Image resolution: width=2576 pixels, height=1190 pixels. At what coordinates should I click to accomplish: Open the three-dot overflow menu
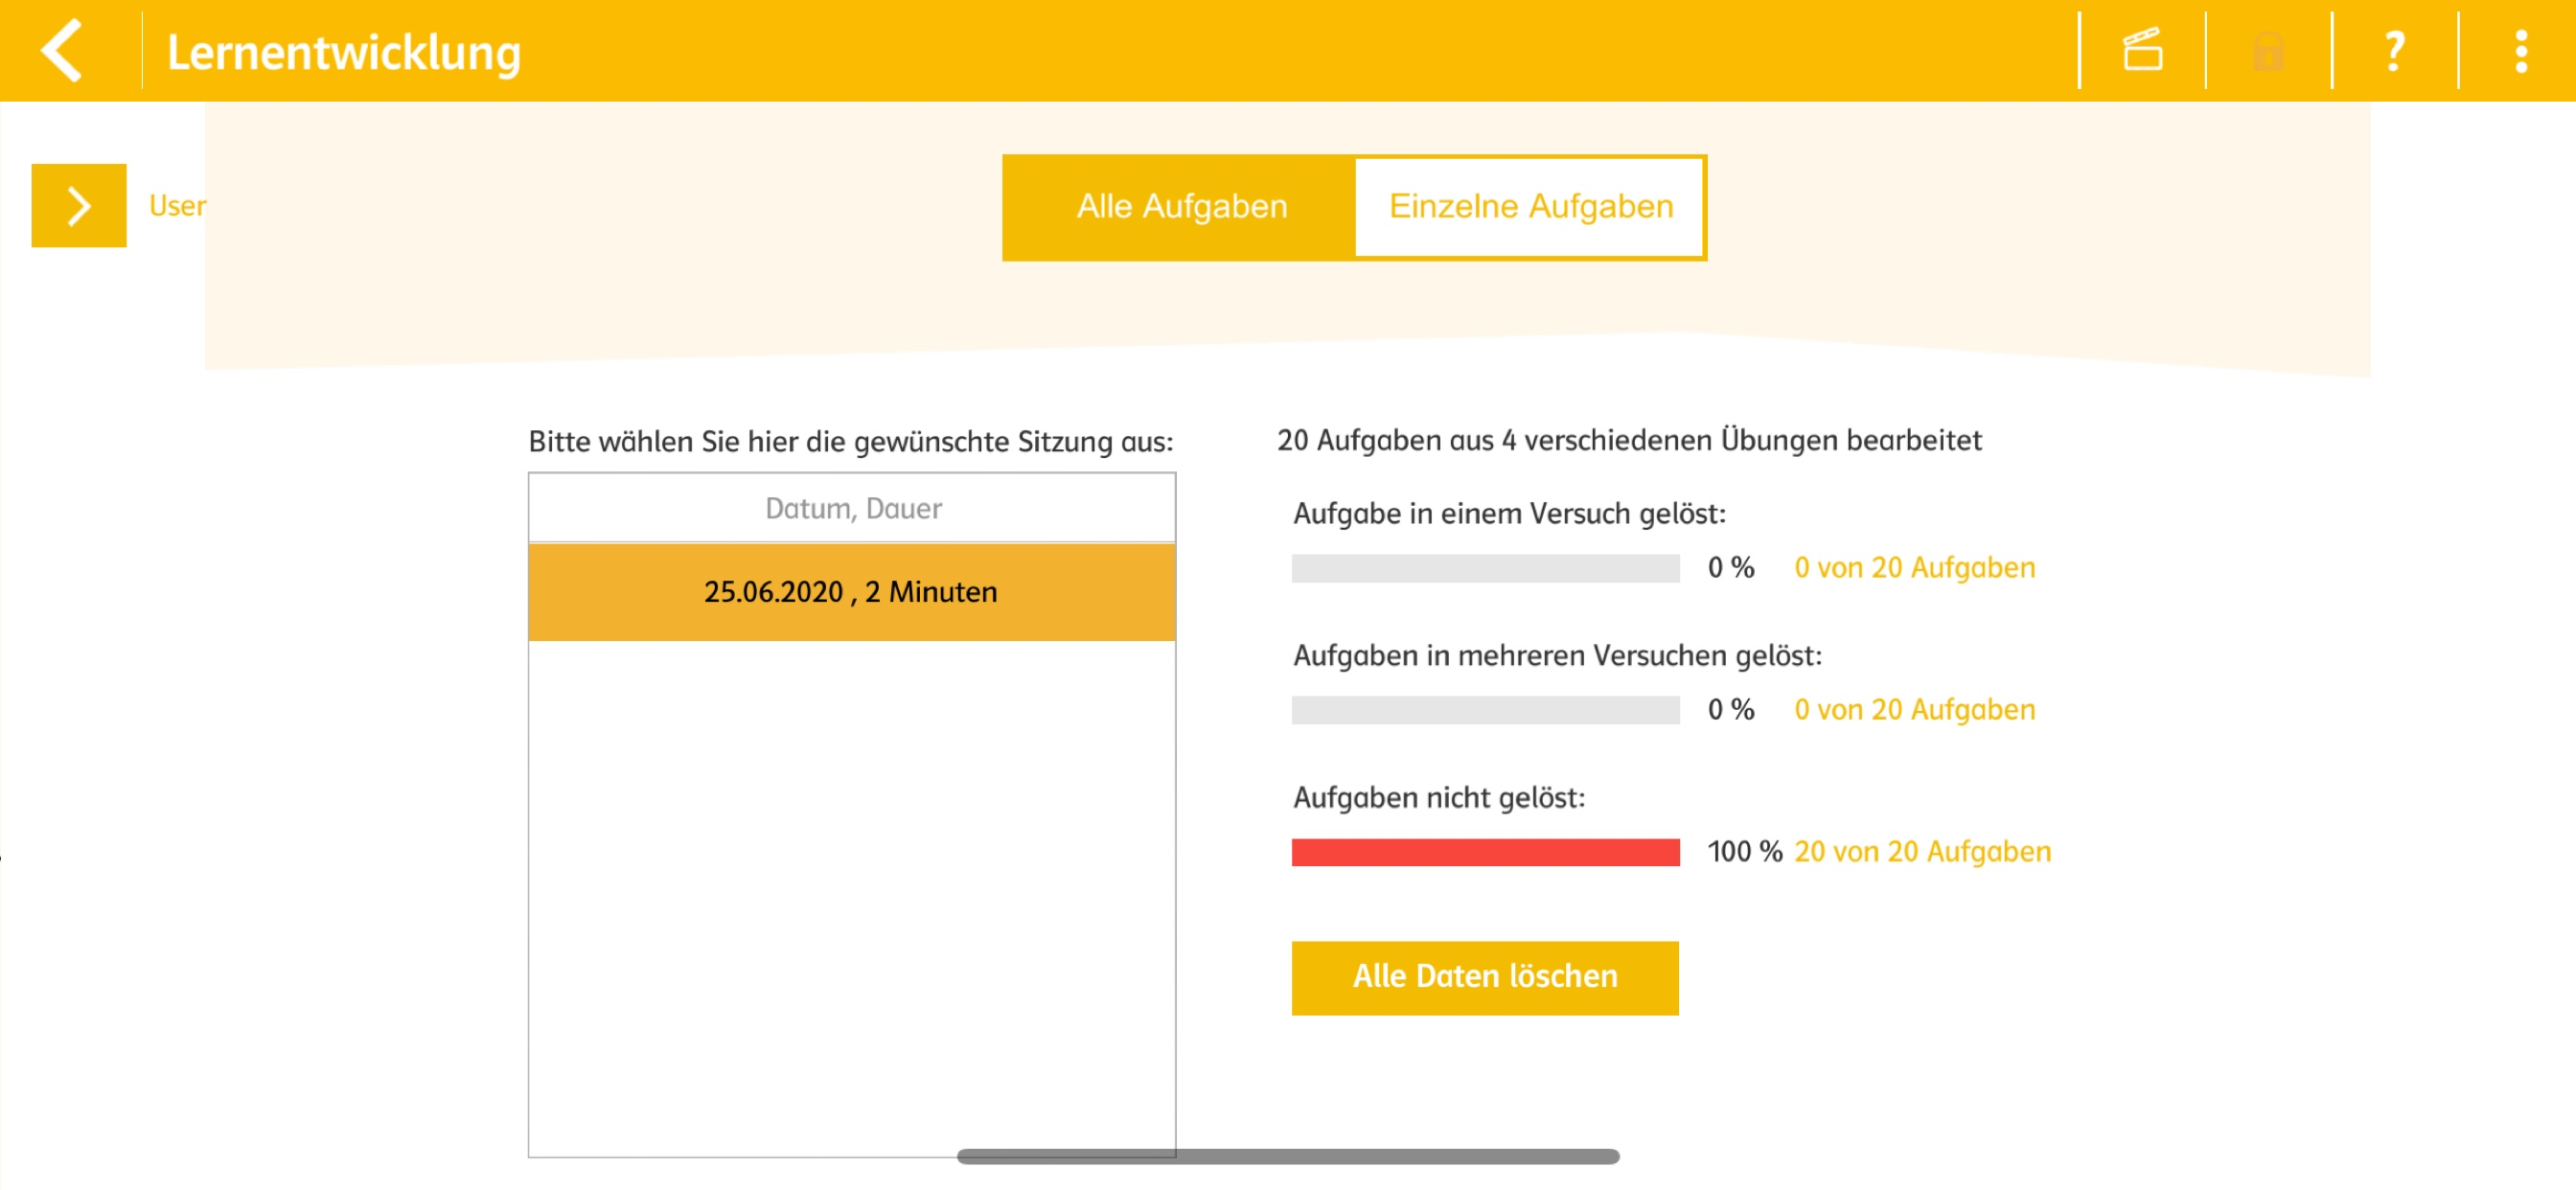click(2521, 51)
